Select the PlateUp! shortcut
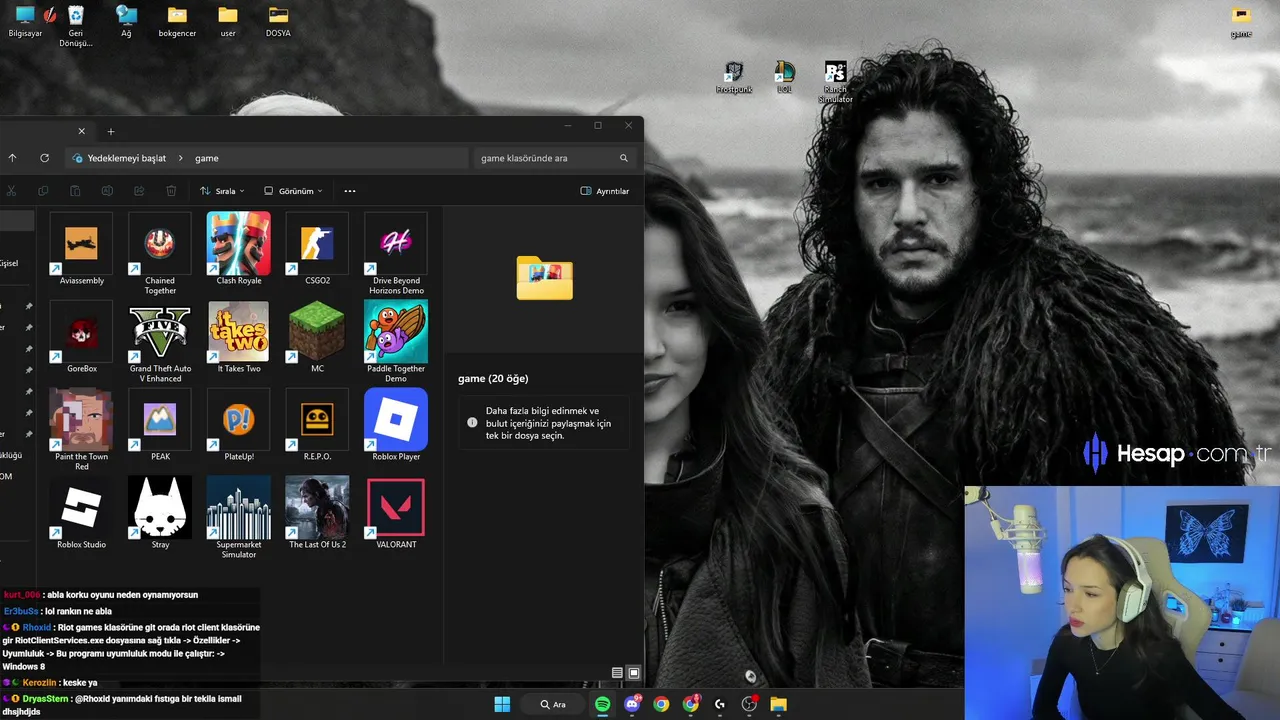The height and width of the screenshot is (720, 1280). click(239, 425)
